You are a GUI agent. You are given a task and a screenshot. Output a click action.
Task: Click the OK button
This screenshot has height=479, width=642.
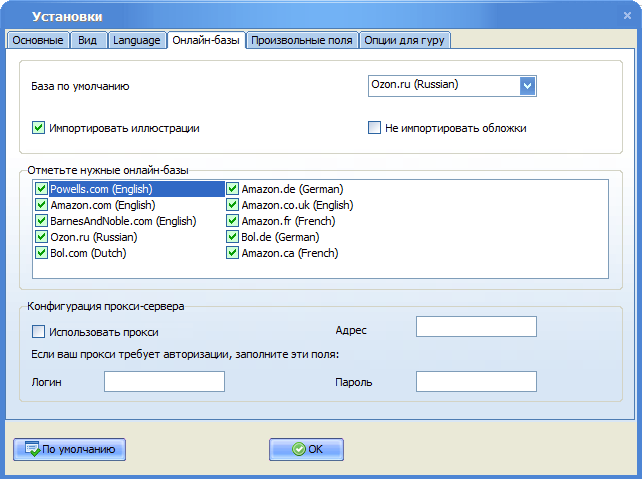[306, 449]
